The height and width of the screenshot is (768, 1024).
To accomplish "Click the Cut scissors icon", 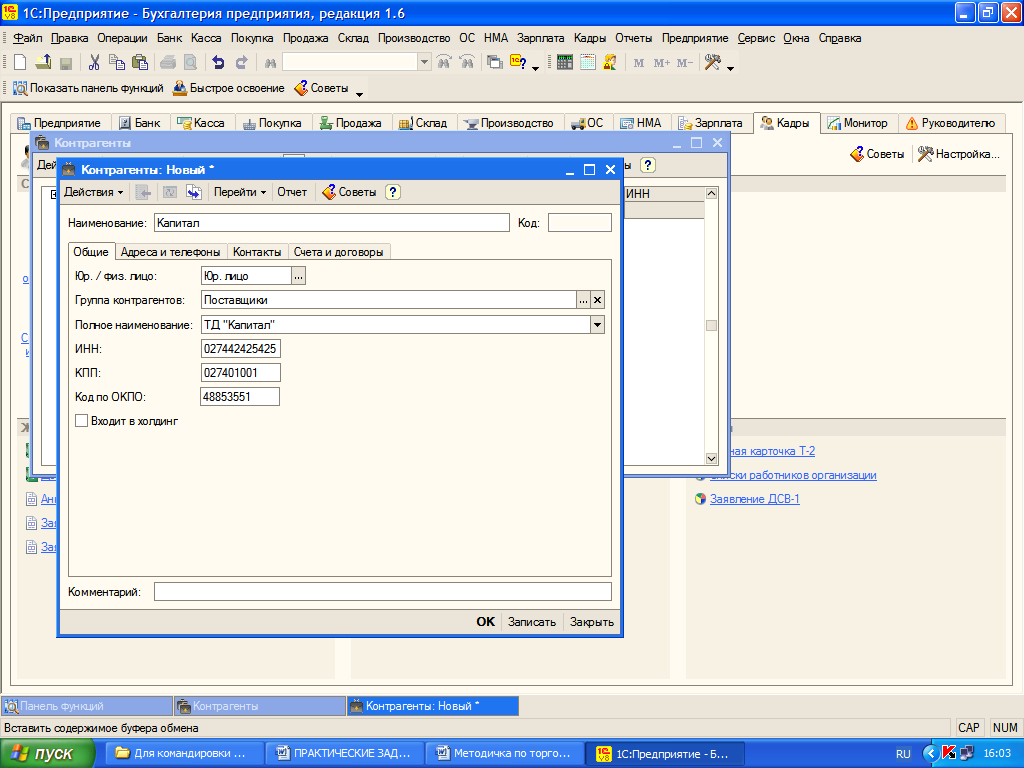I will [x=94, y=63].
